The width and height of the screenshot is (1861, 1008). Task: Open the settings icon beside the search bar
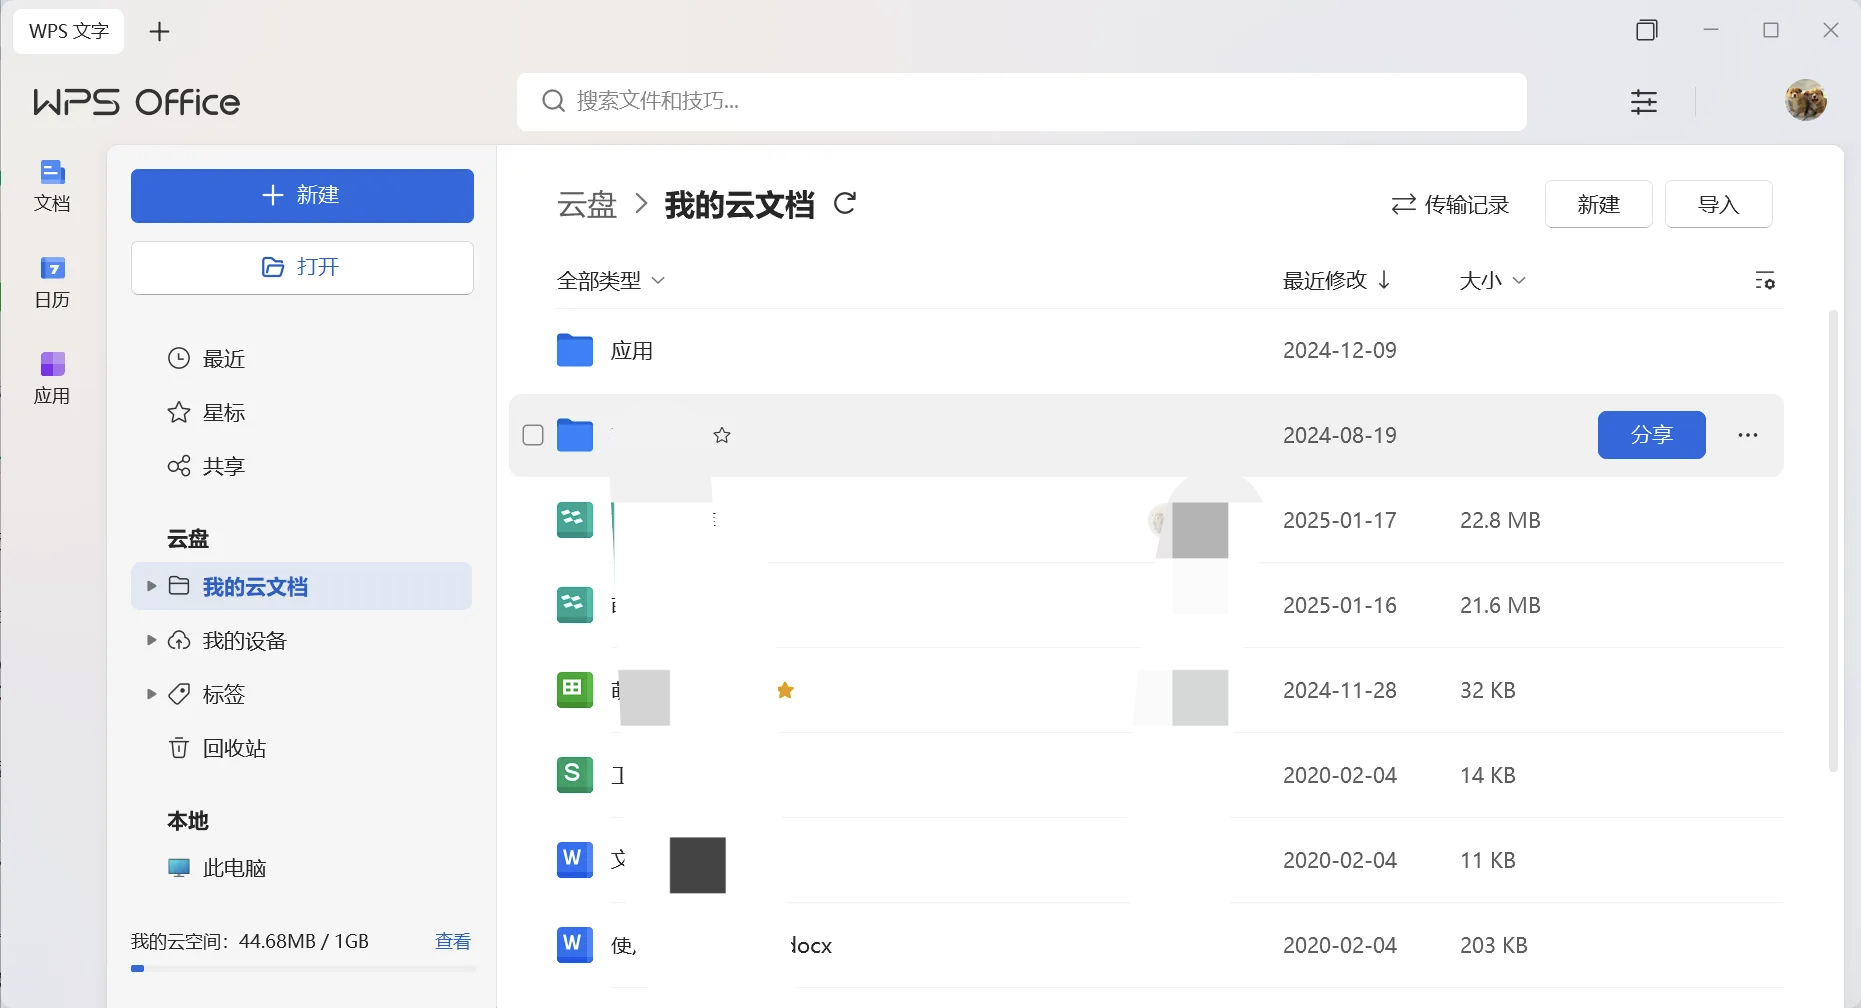click(x=1643, y=101)
